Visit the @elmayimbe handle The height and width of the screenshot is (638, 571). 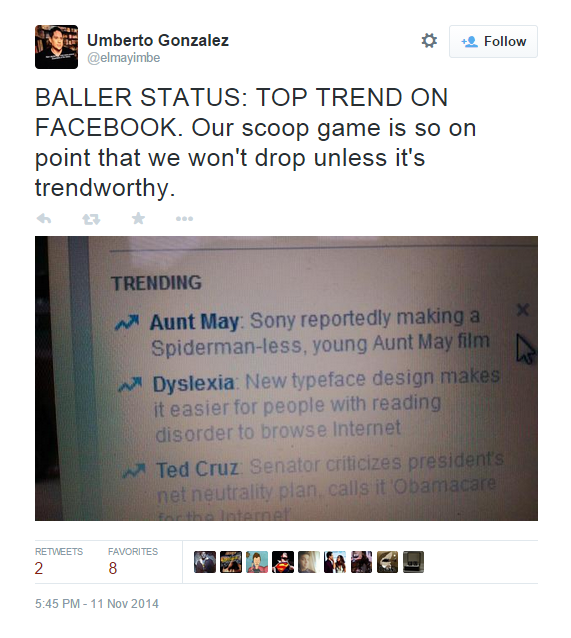click(x=124, y=58)
